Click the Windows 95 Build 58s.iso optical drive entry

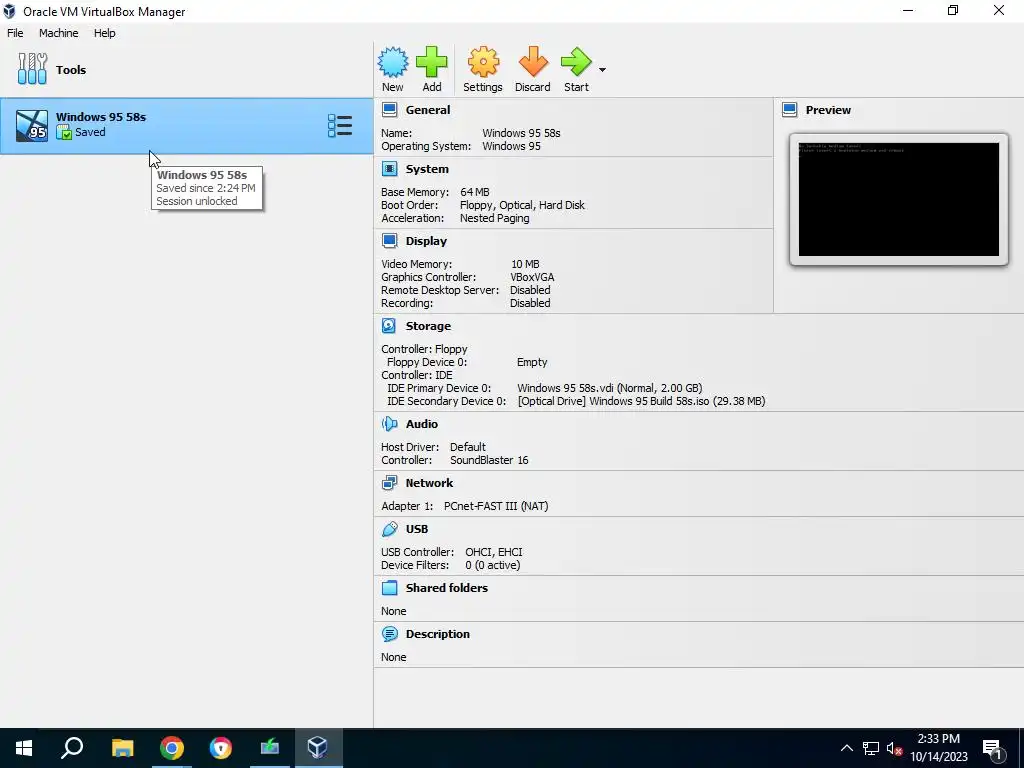click(x=641, y=401)
